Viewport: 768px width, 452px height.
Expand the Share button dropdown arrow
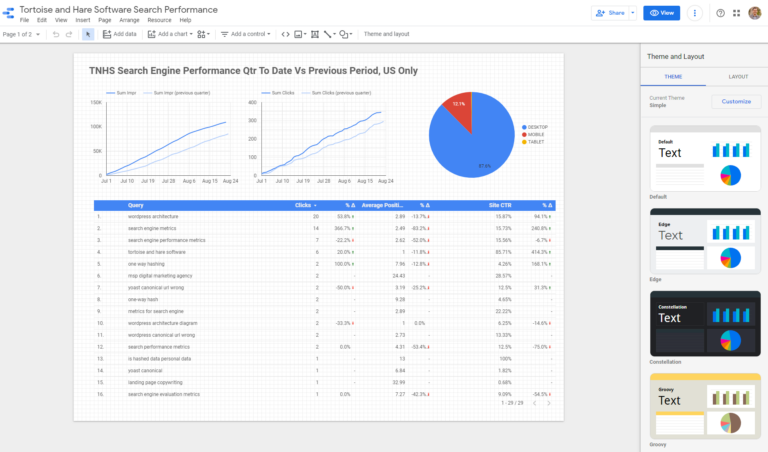click(x=633, y=13)
